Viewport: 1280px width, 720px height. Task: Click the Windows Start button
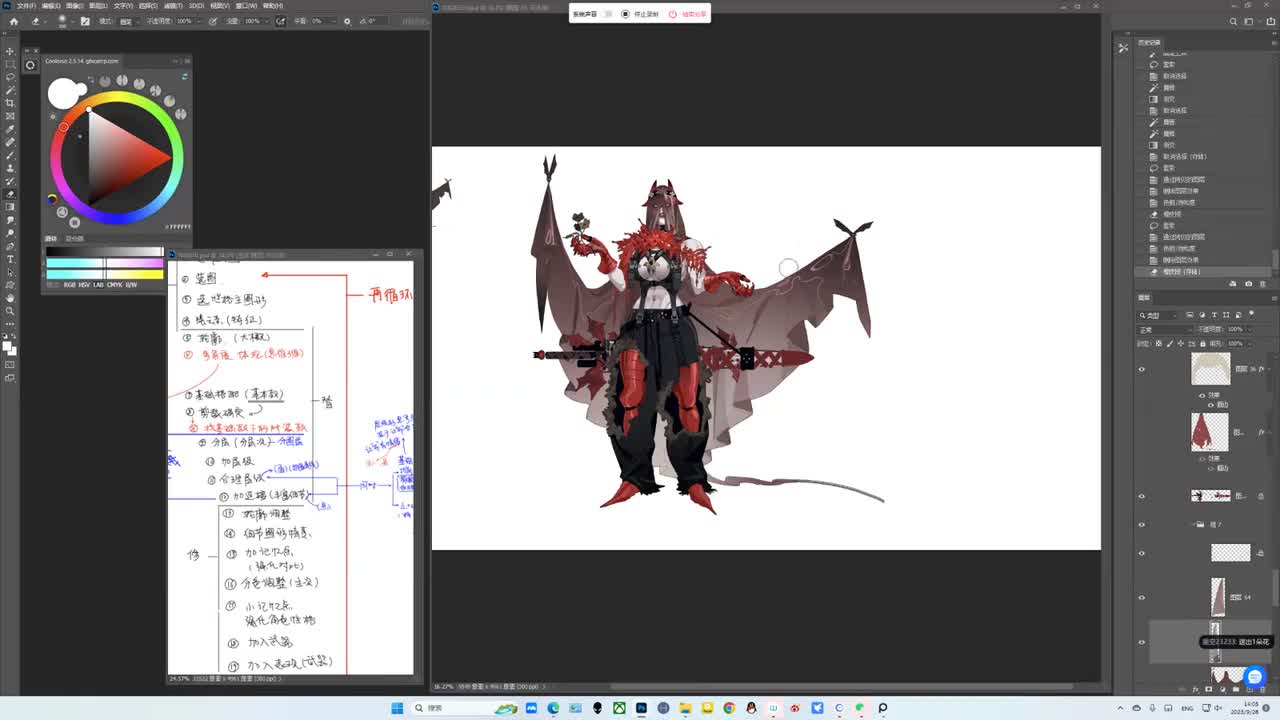click(397, 708)
